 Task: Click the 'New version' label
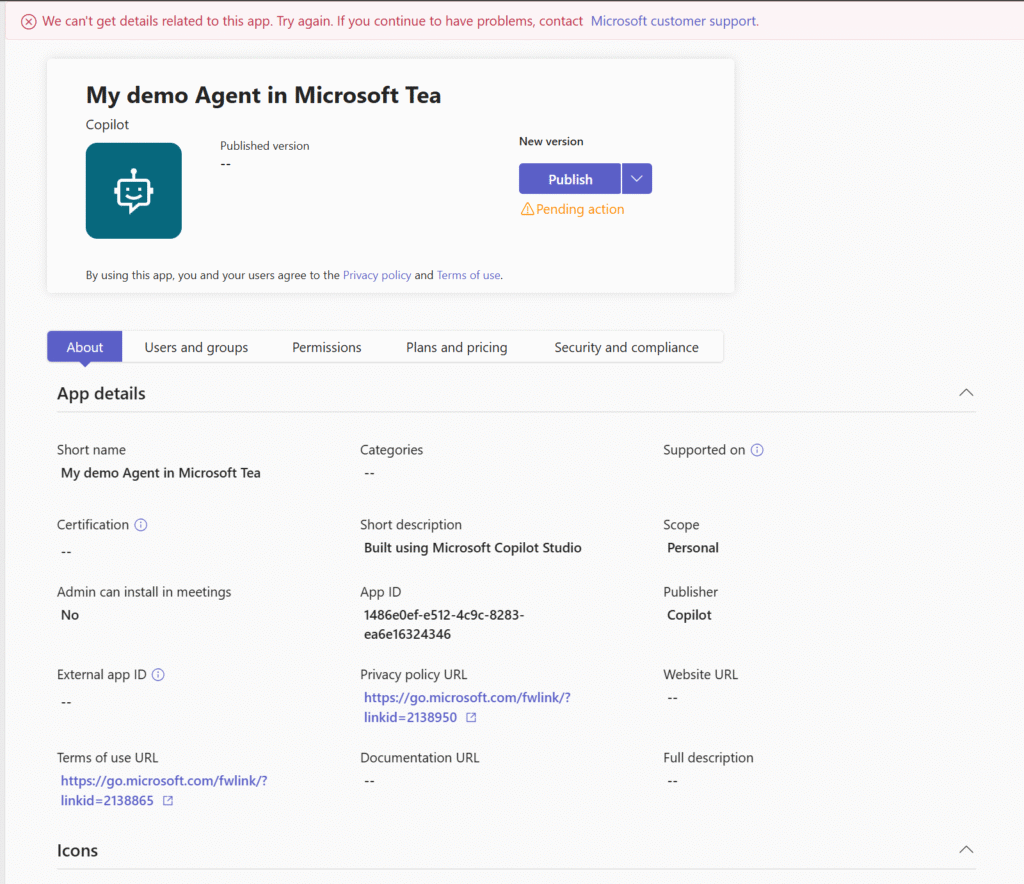point(551,141)
